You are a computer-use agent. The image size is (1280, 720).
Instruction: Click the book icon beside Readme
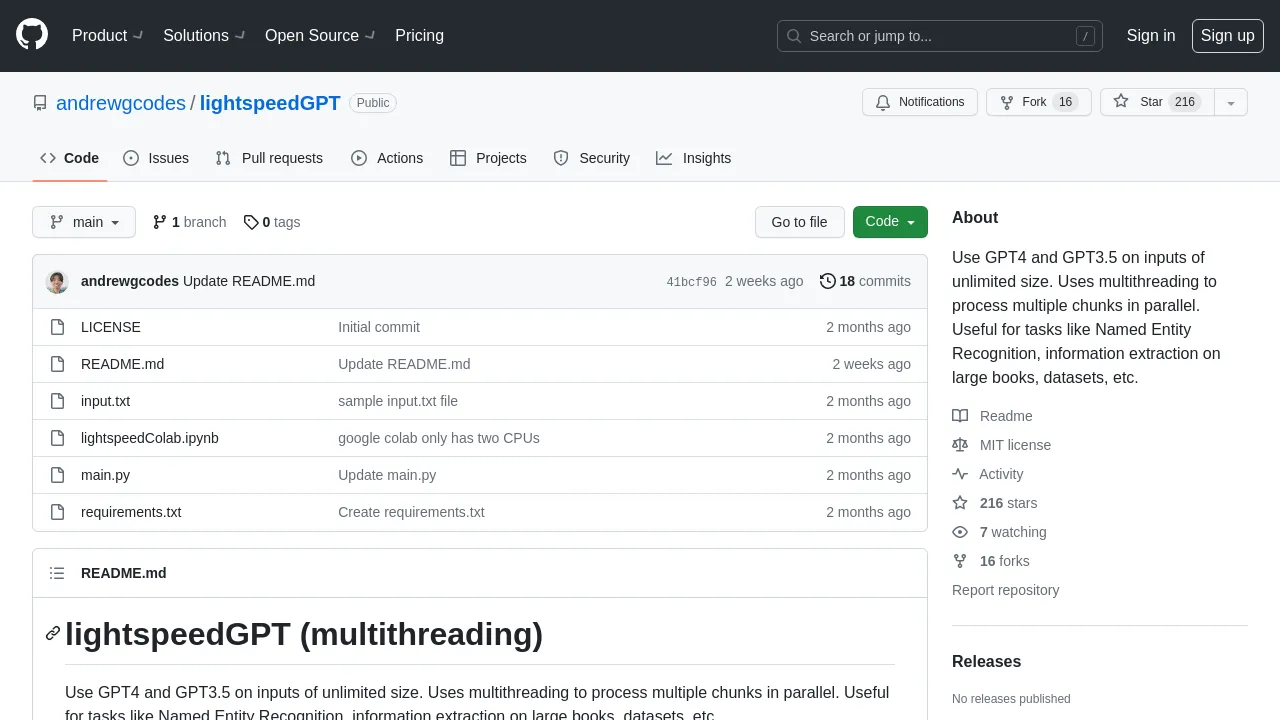pyautogui.click(x=960, y=416)
